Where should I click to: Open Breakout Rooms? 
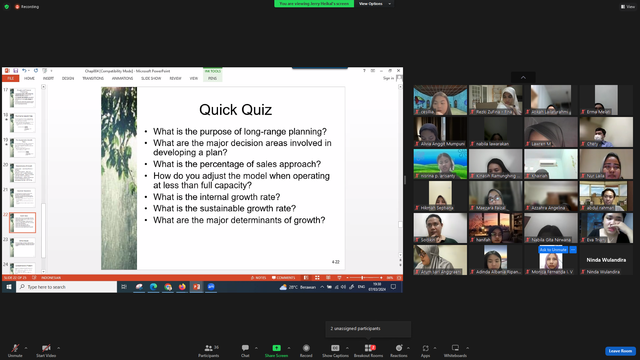tap(369, 350)
